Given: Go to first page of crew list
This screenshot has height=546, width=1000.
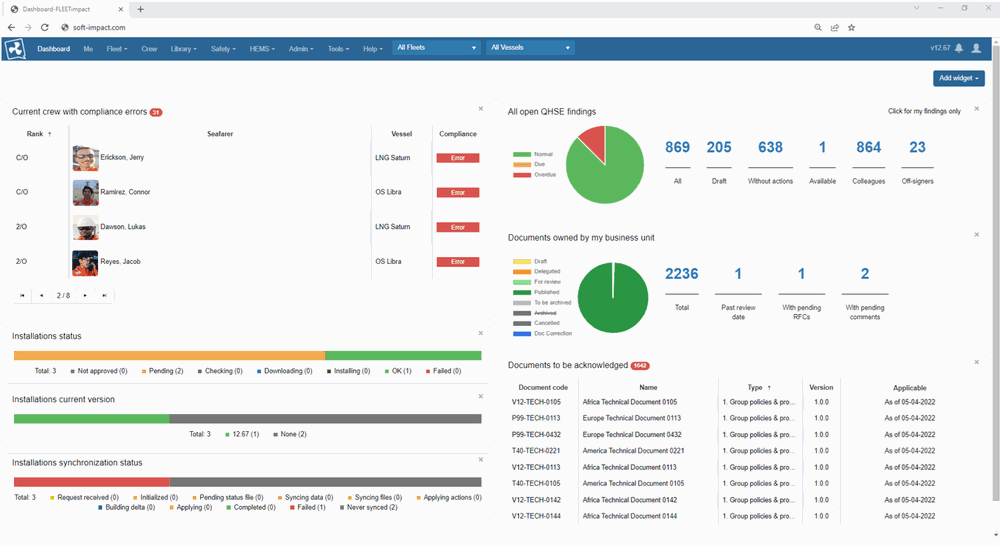Looking at the screenshot, I should (x=22, y=295).
